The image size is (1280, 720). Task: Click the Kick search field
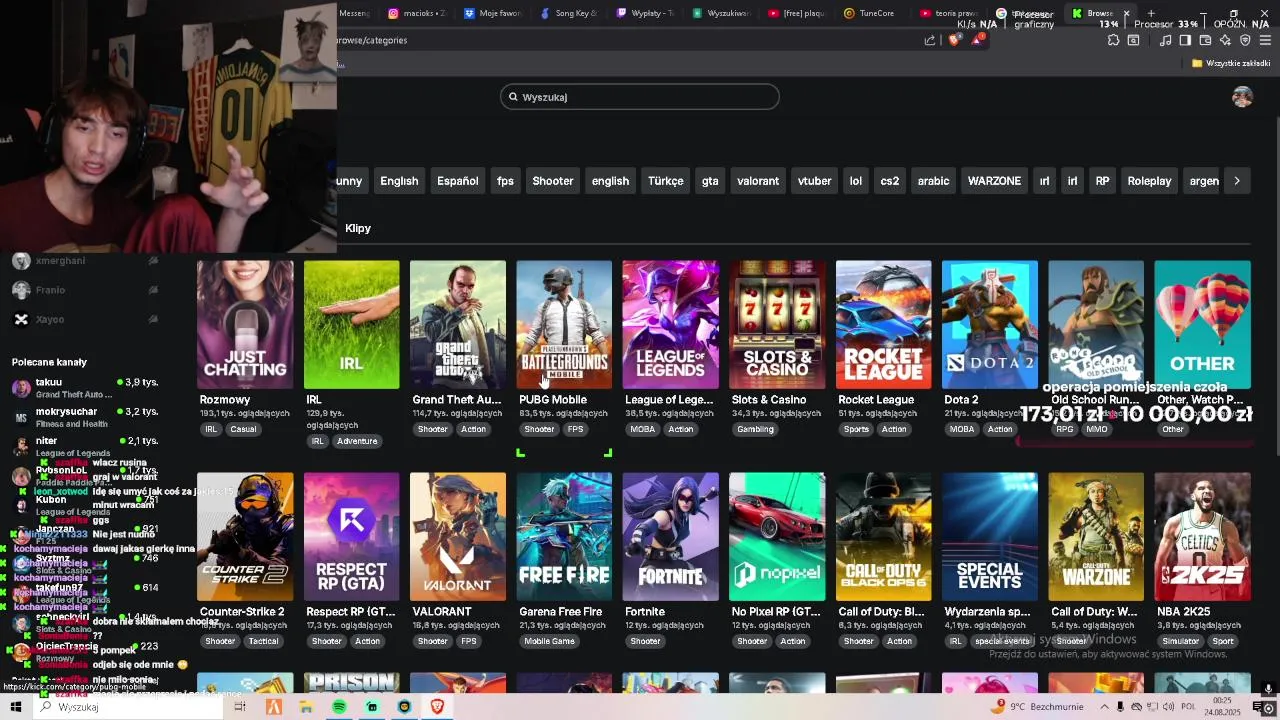[x=640, y=97]
